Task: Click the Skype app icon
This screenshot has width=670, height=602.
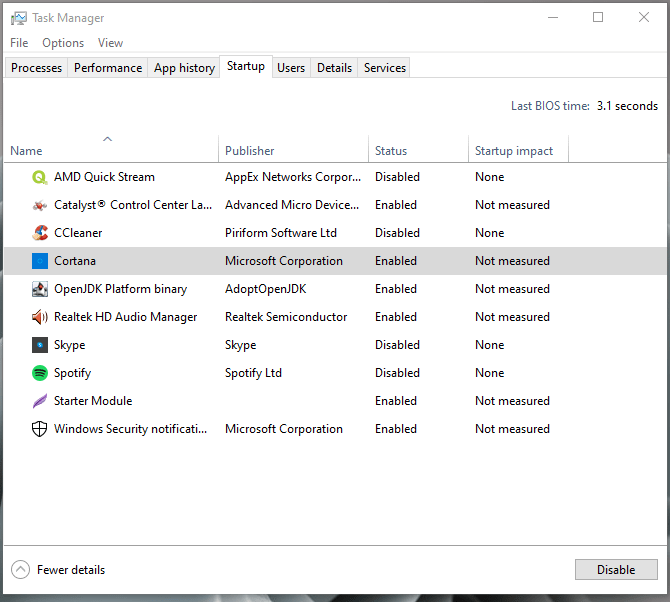Action: (x=40, y=345)
